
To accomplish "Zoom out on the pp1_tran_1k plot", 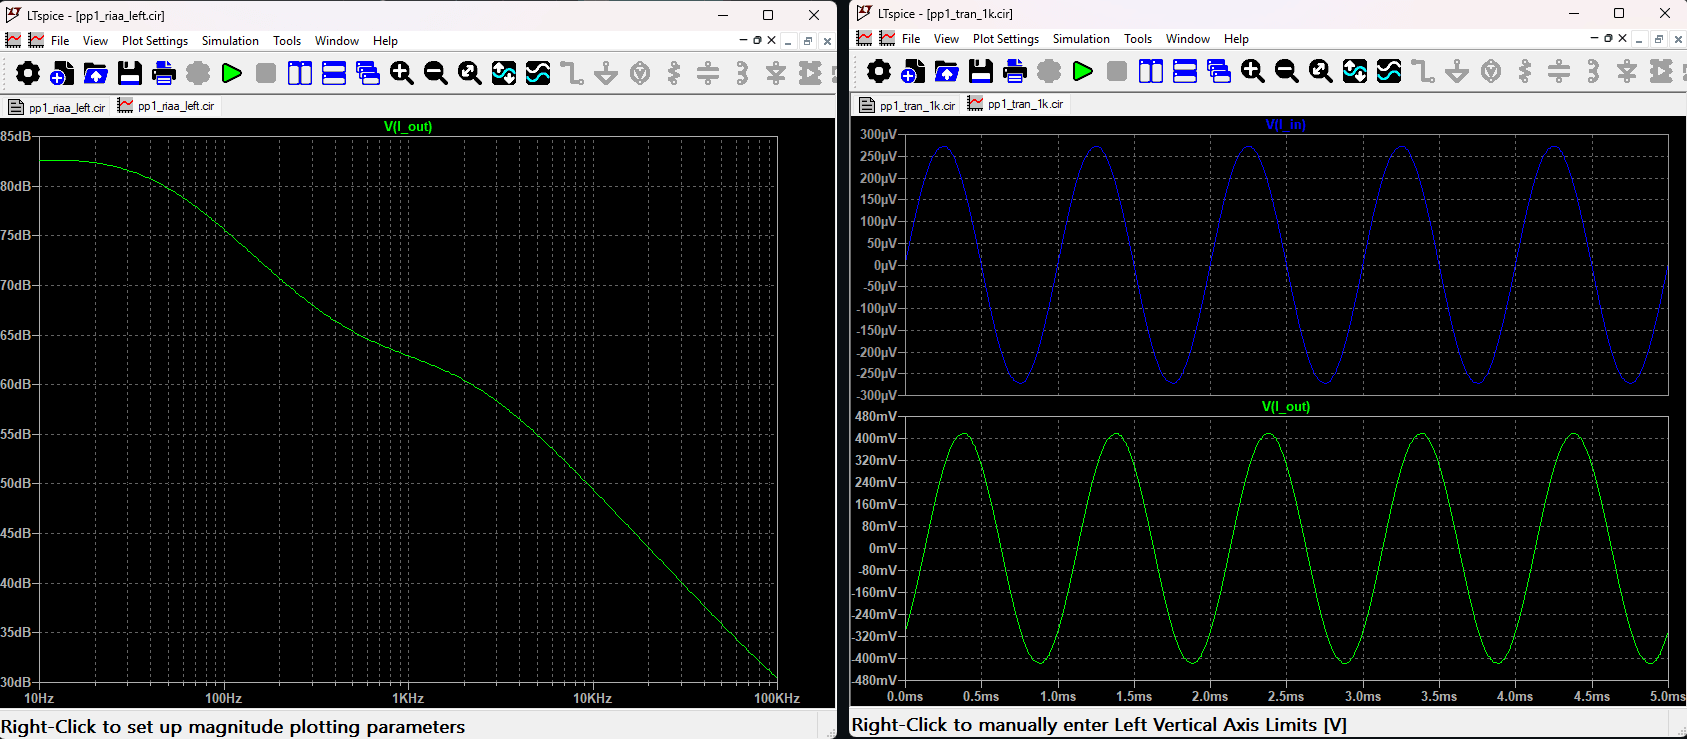I will click(x=1287, y=71).
